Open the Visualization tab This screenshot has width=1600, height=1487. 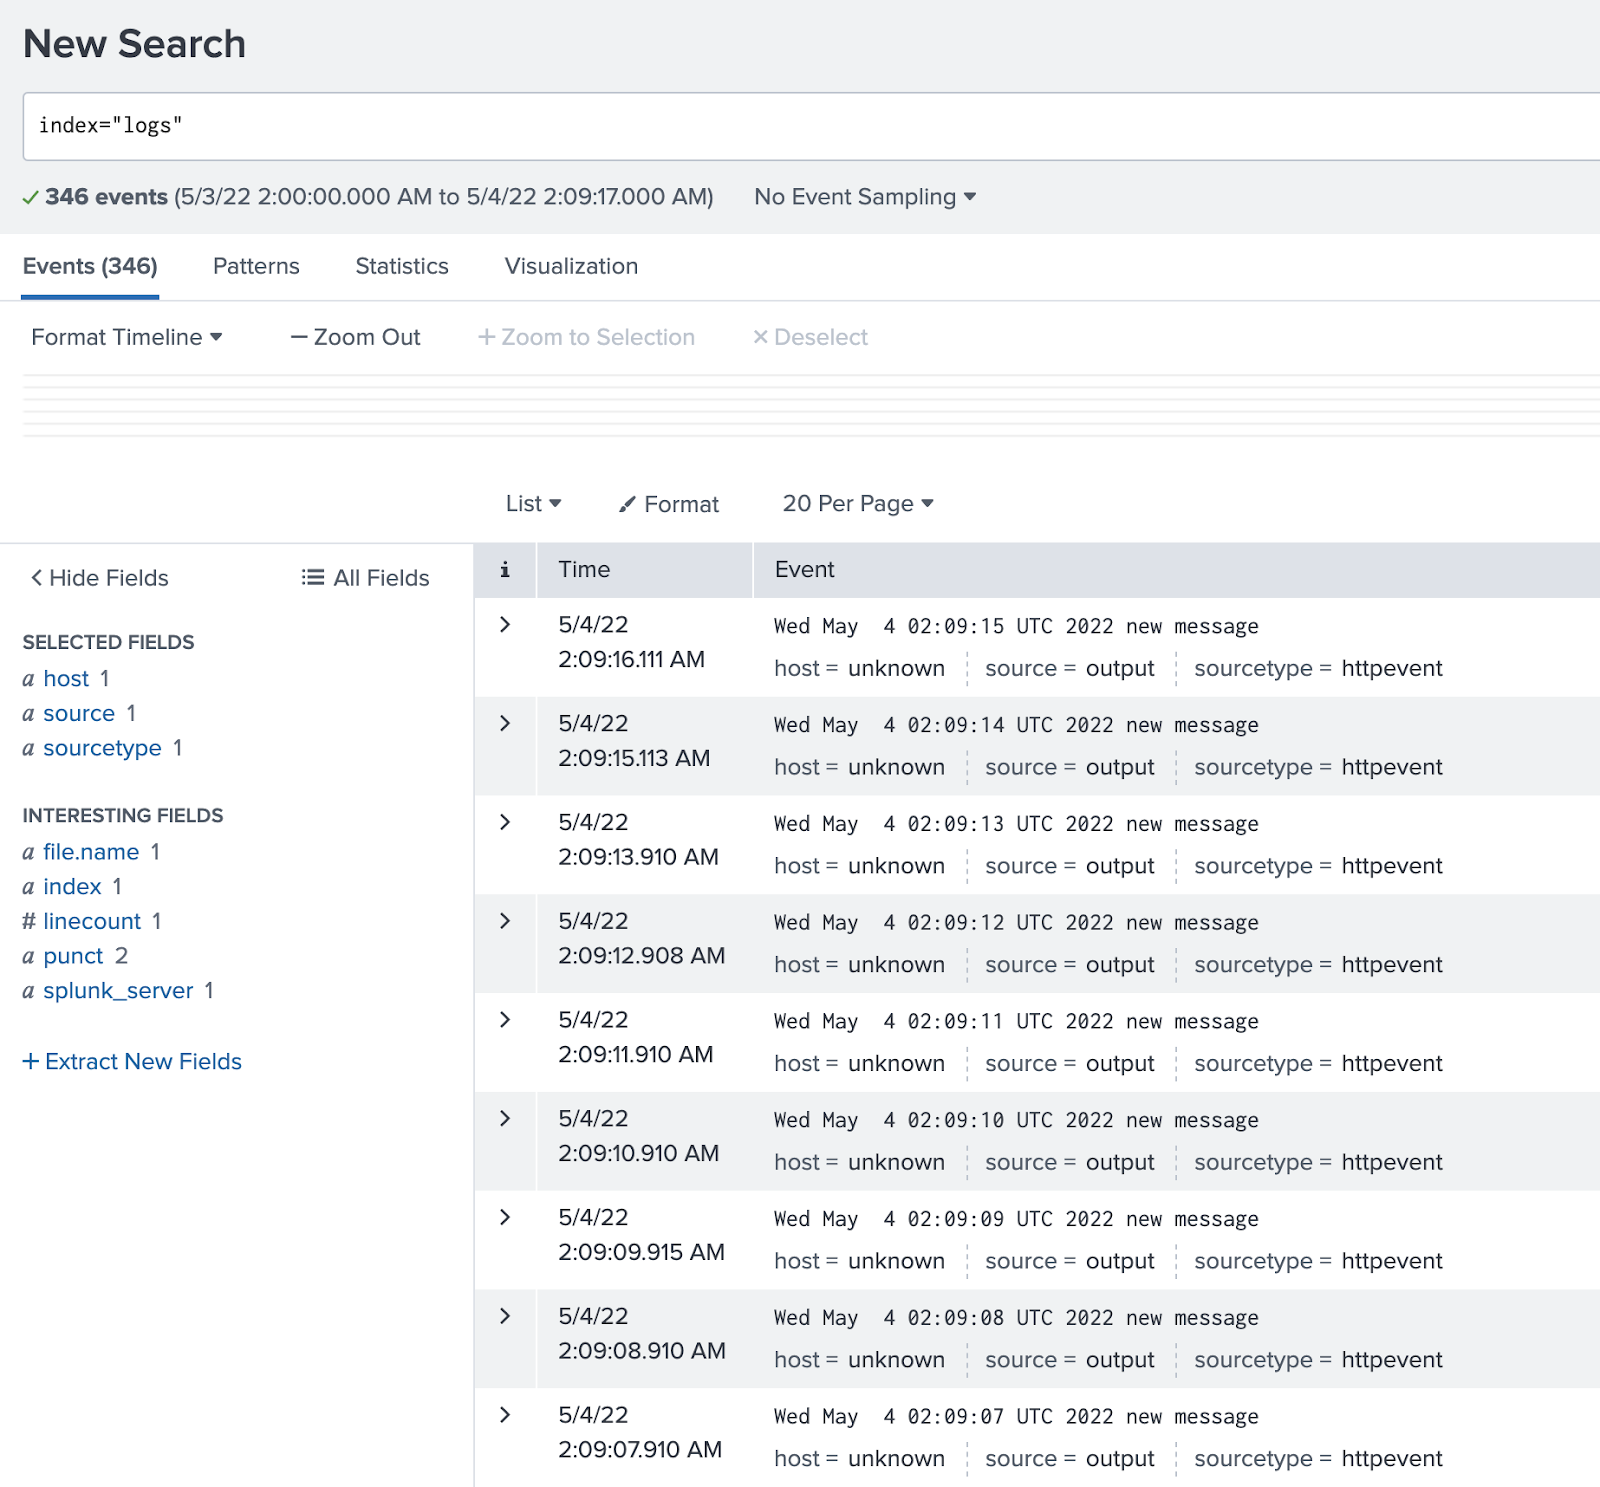click(571, 266)
